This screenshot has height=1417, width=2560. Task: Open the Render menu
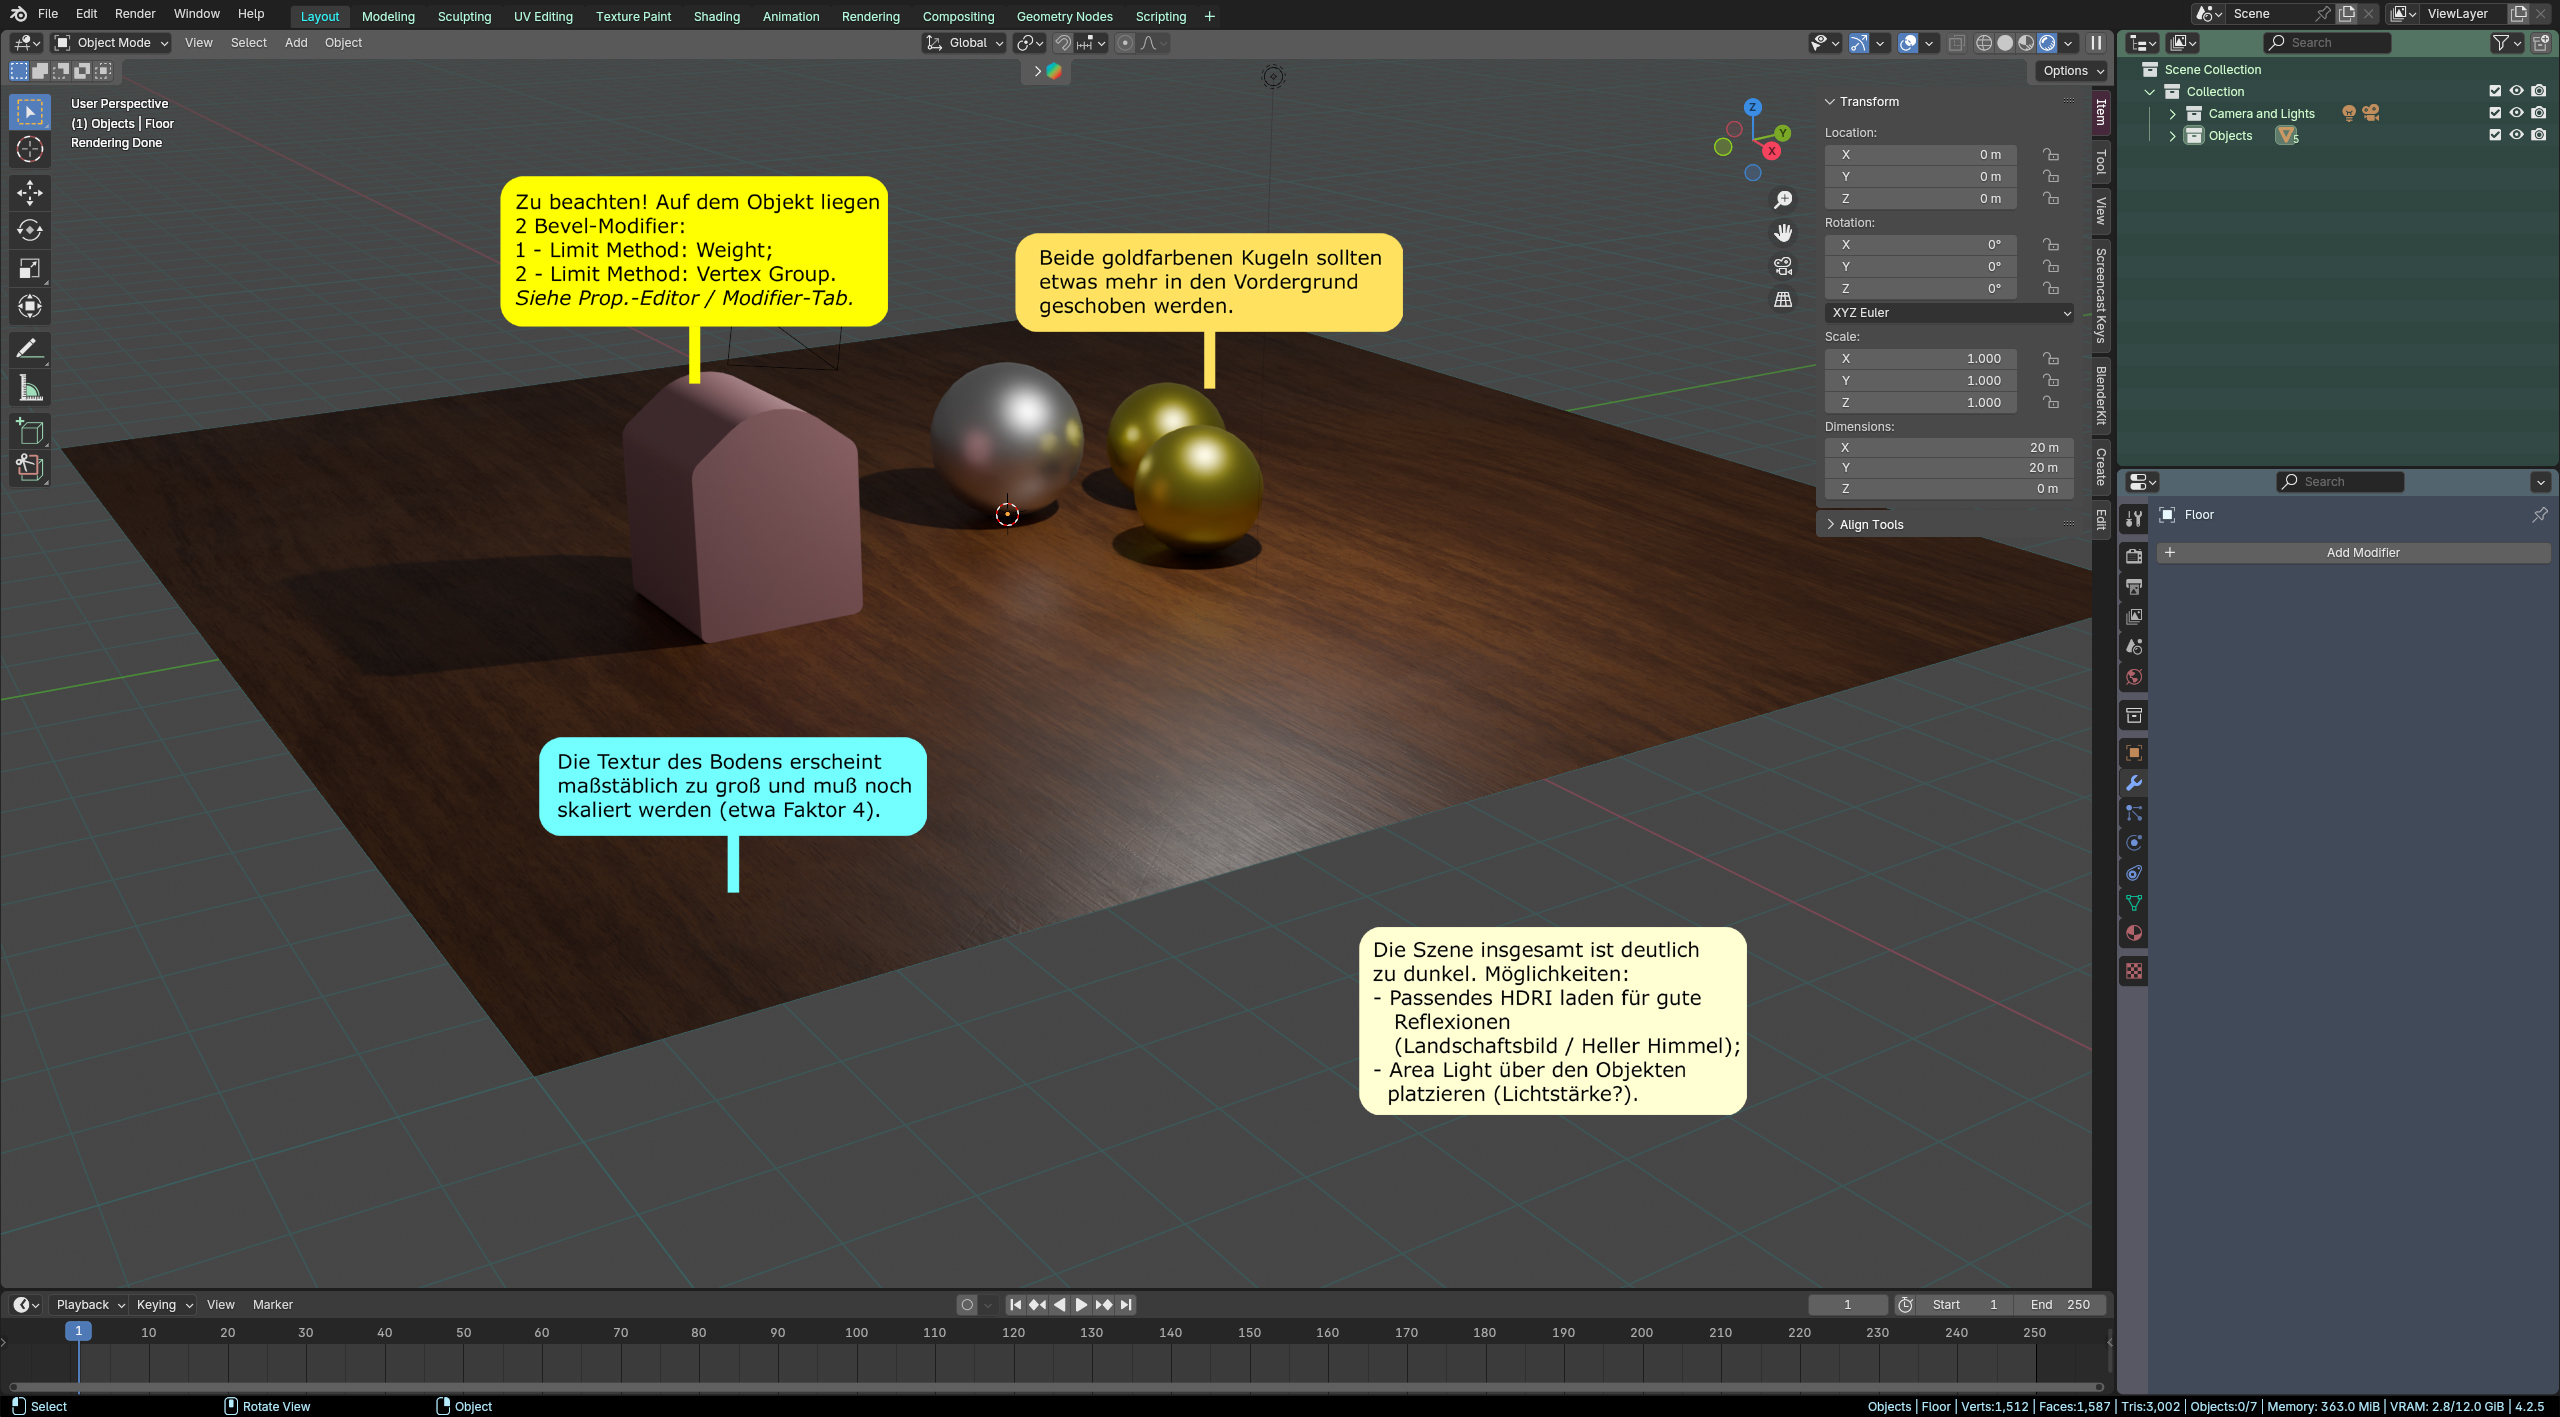tap(135, 14)
